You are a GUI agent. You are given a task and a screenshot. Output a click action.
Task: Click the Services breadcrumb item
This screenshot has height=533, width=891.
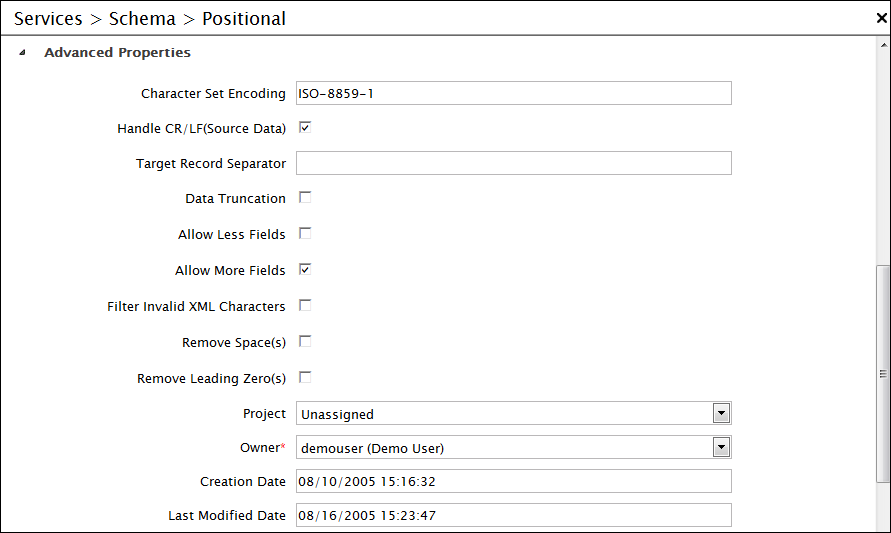coord(50,19)
